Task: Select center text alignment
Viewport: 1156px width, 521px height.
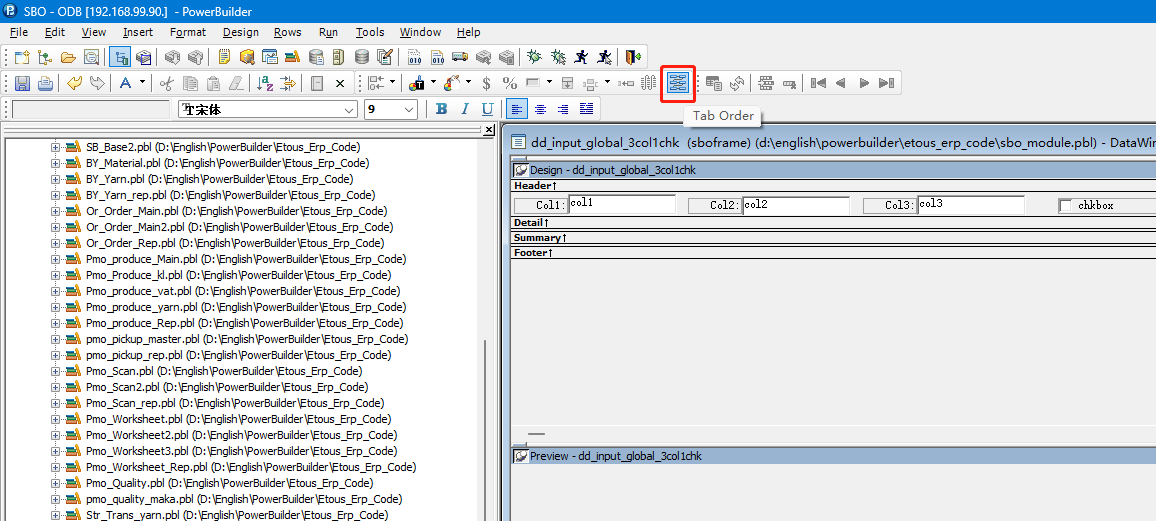Action: click(x=540, y=109)
